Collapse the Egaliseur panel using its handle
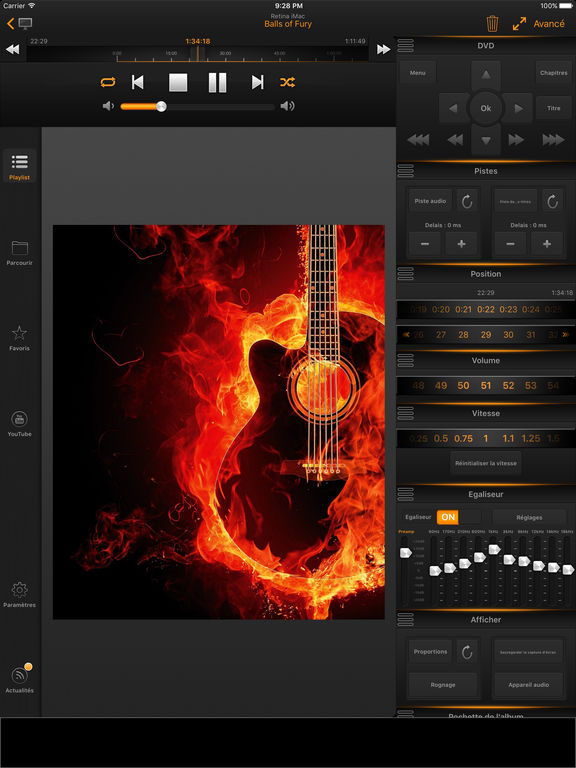The height and width of the screenshot is (768, 576). (406, 495)
